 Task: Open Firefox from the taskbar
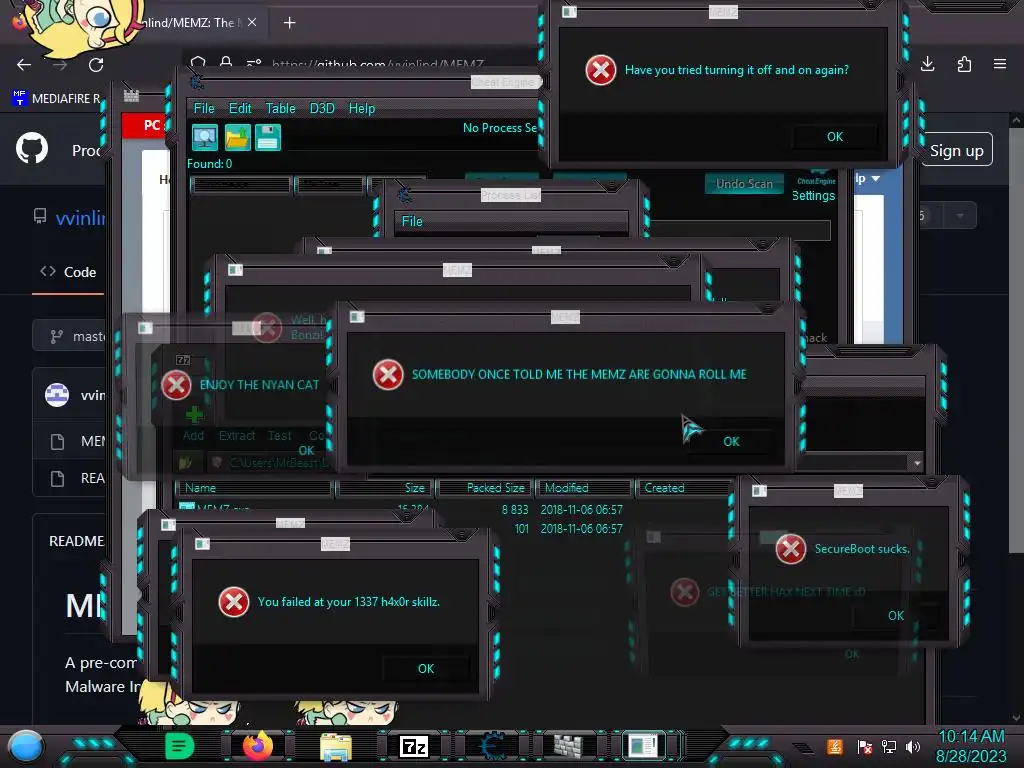coord(257,746)
